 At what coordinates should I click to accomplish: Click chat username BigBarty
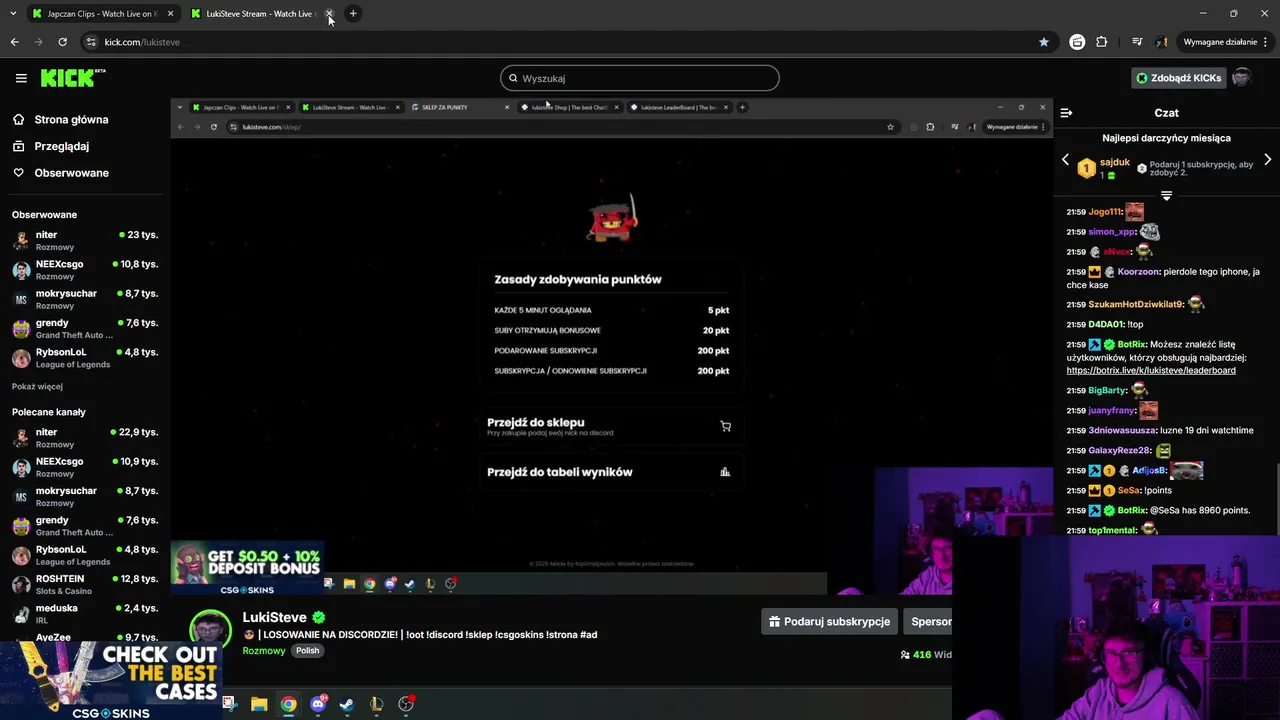(x=1107, y=390)
